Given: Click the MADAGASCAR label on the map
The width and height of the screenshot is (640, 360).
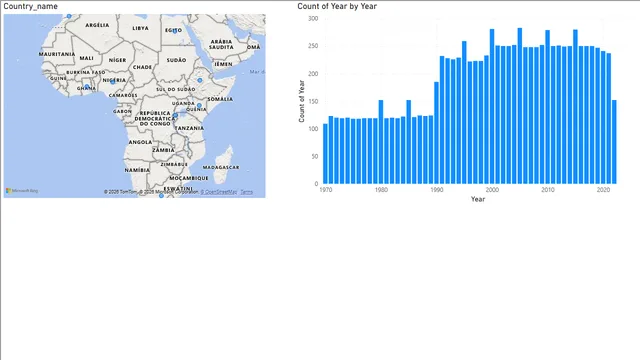Looking at the screenshot, I should tap(221, 167).
